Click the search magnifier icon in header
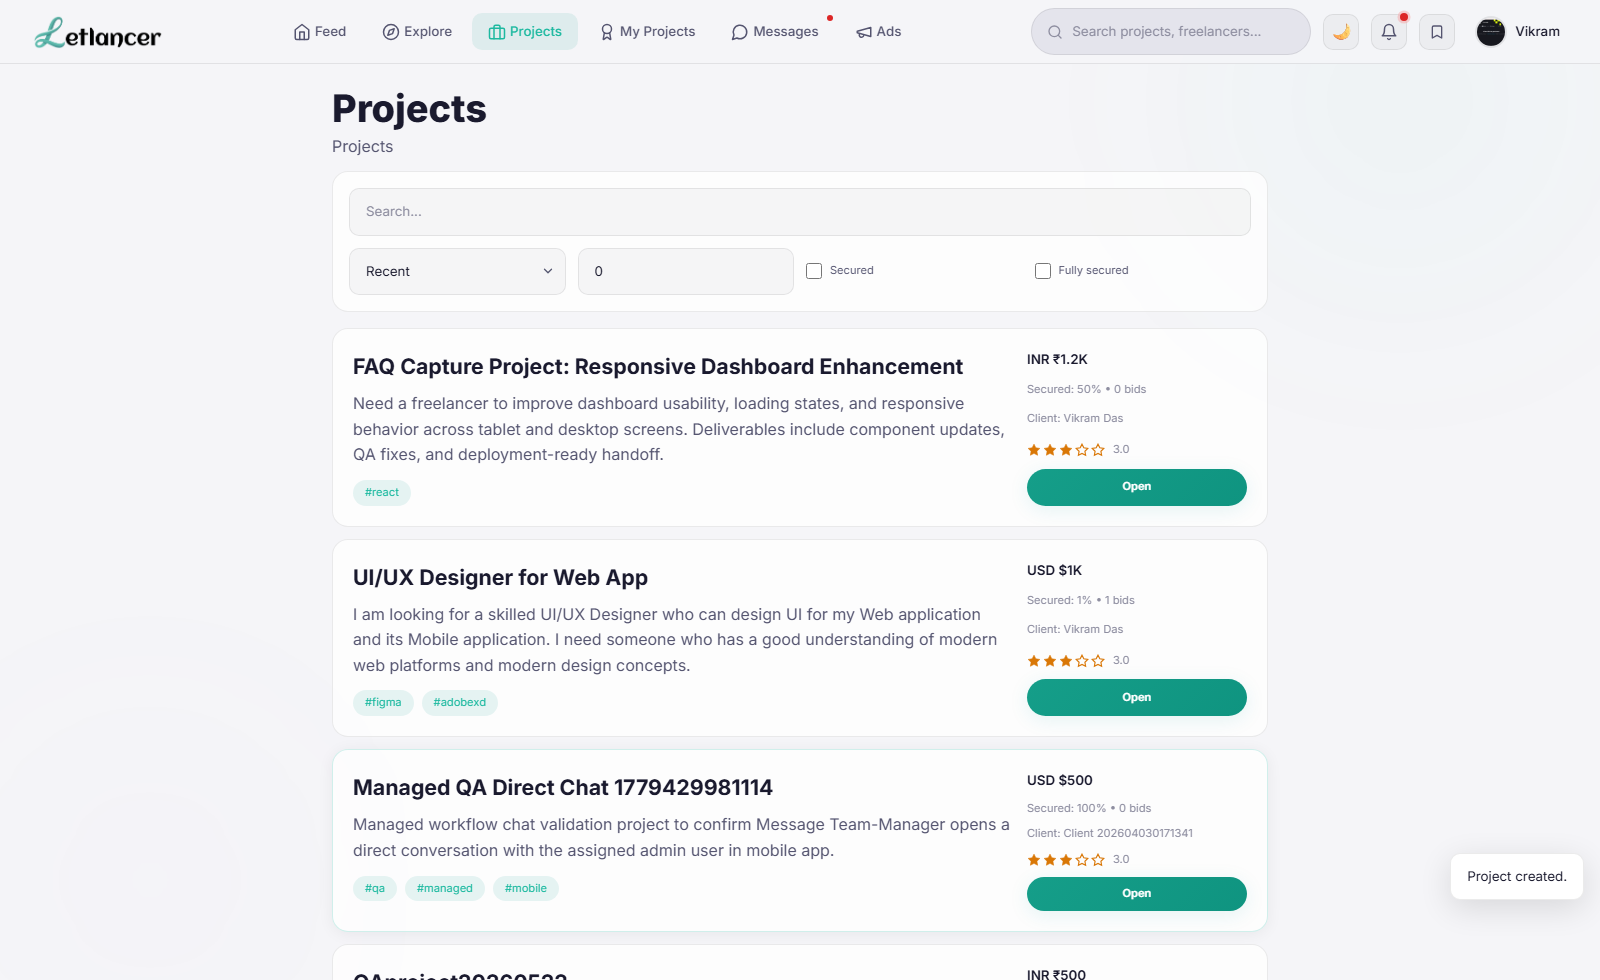 [x=1055, y=32]
